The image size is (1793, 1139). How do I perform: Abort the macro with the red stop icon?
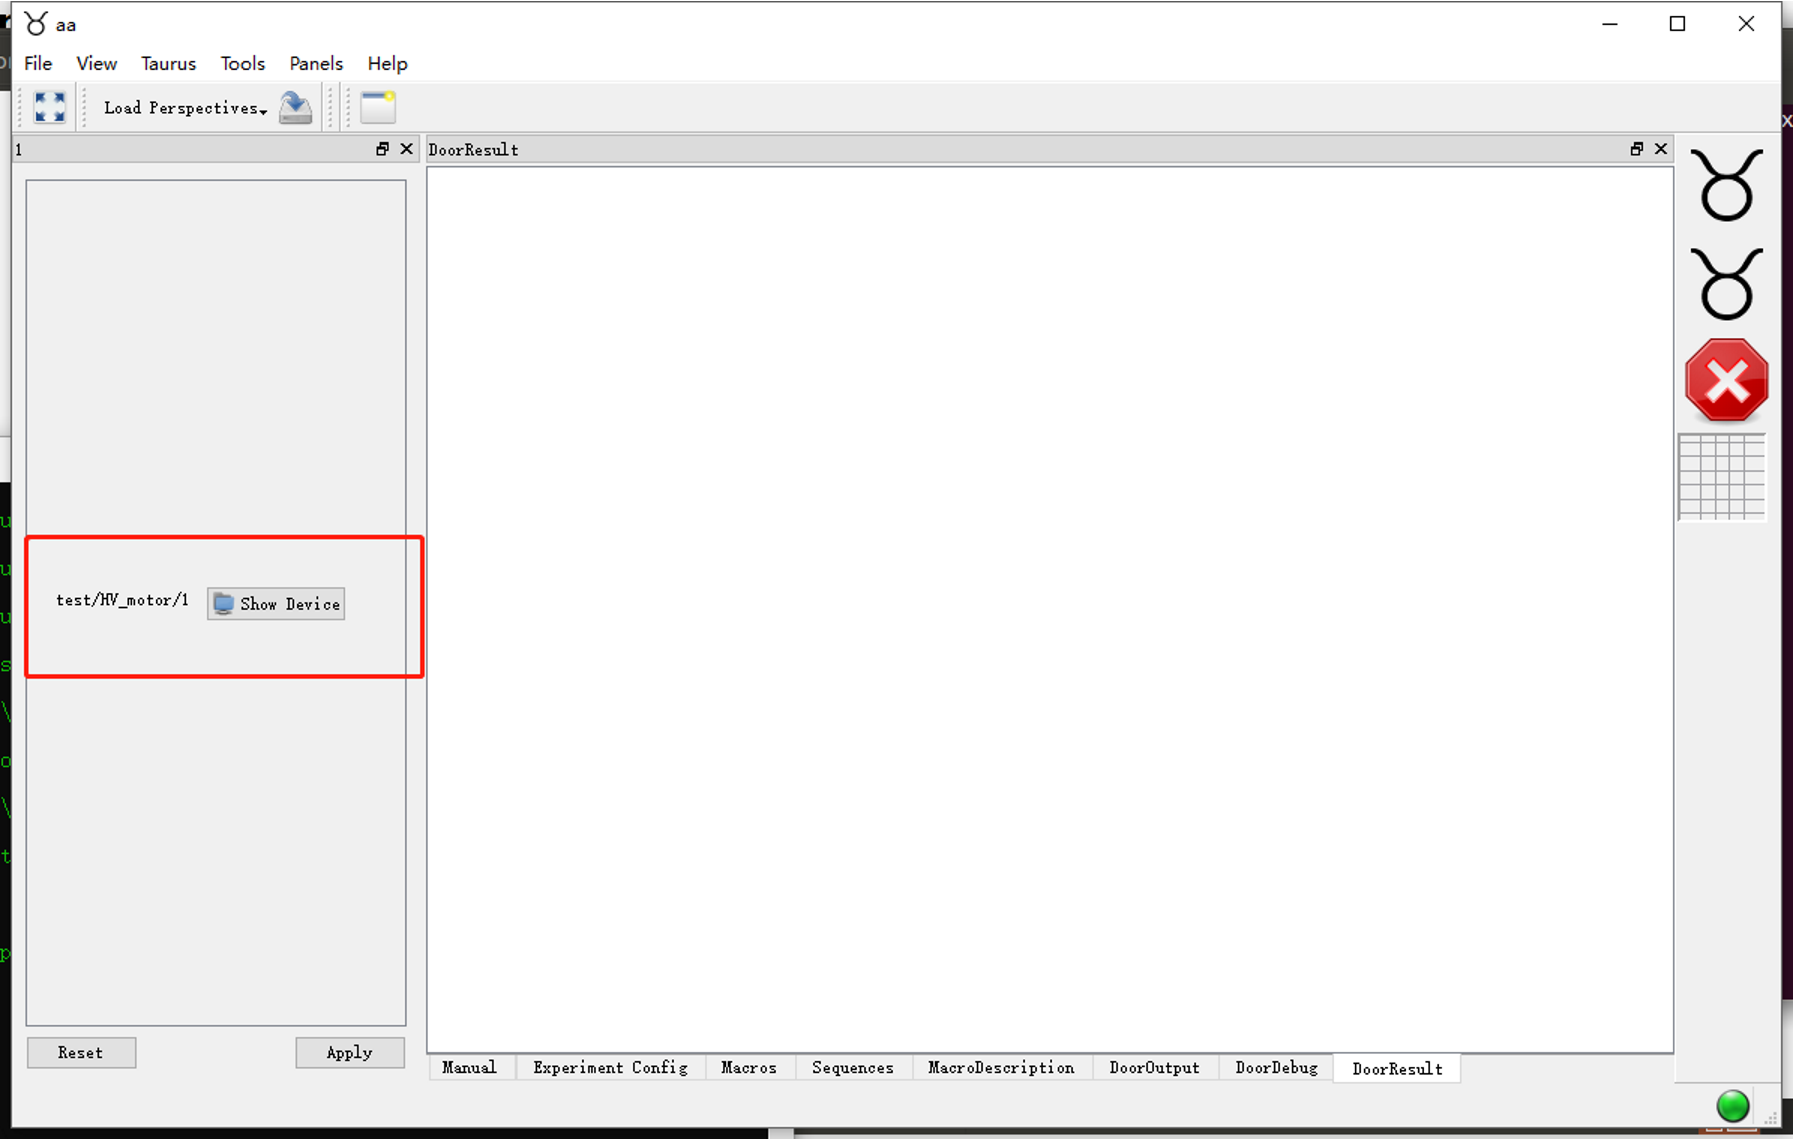tap(1726, 380)
